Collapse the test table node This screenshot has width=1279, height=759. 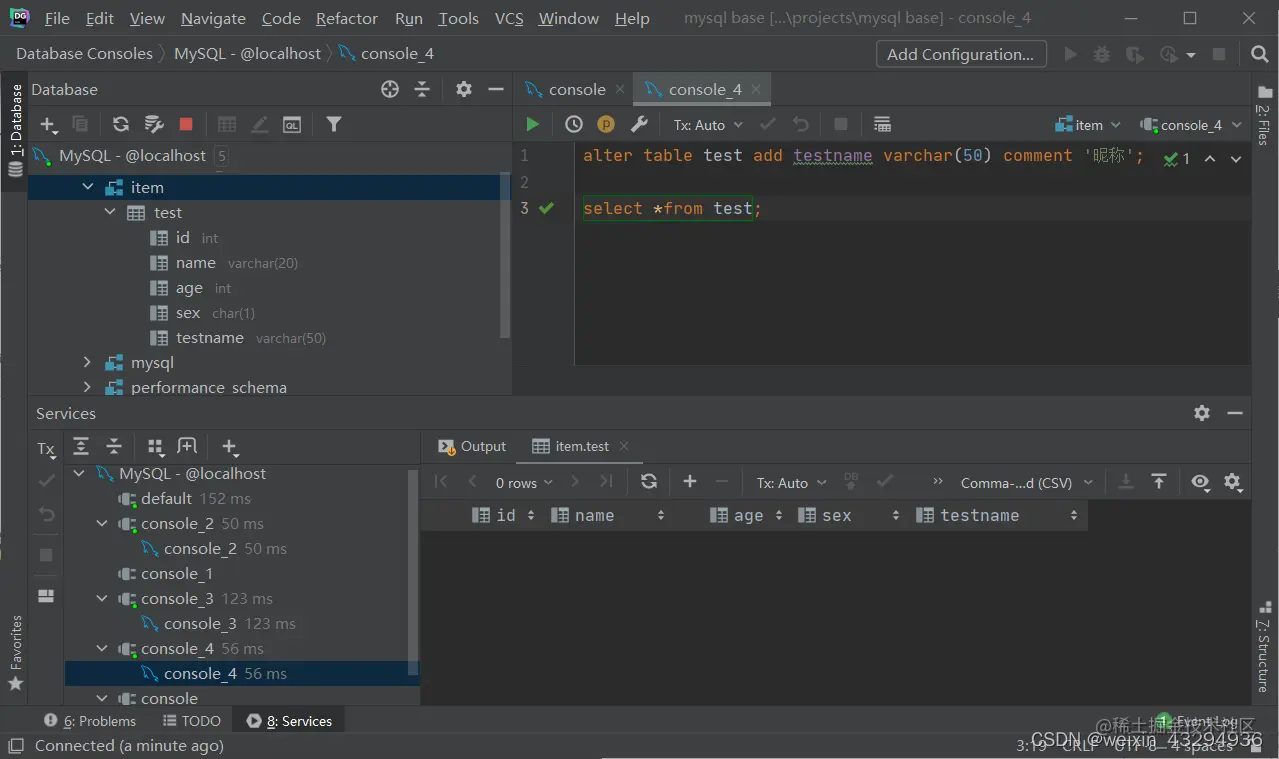(x=110, y=212)
